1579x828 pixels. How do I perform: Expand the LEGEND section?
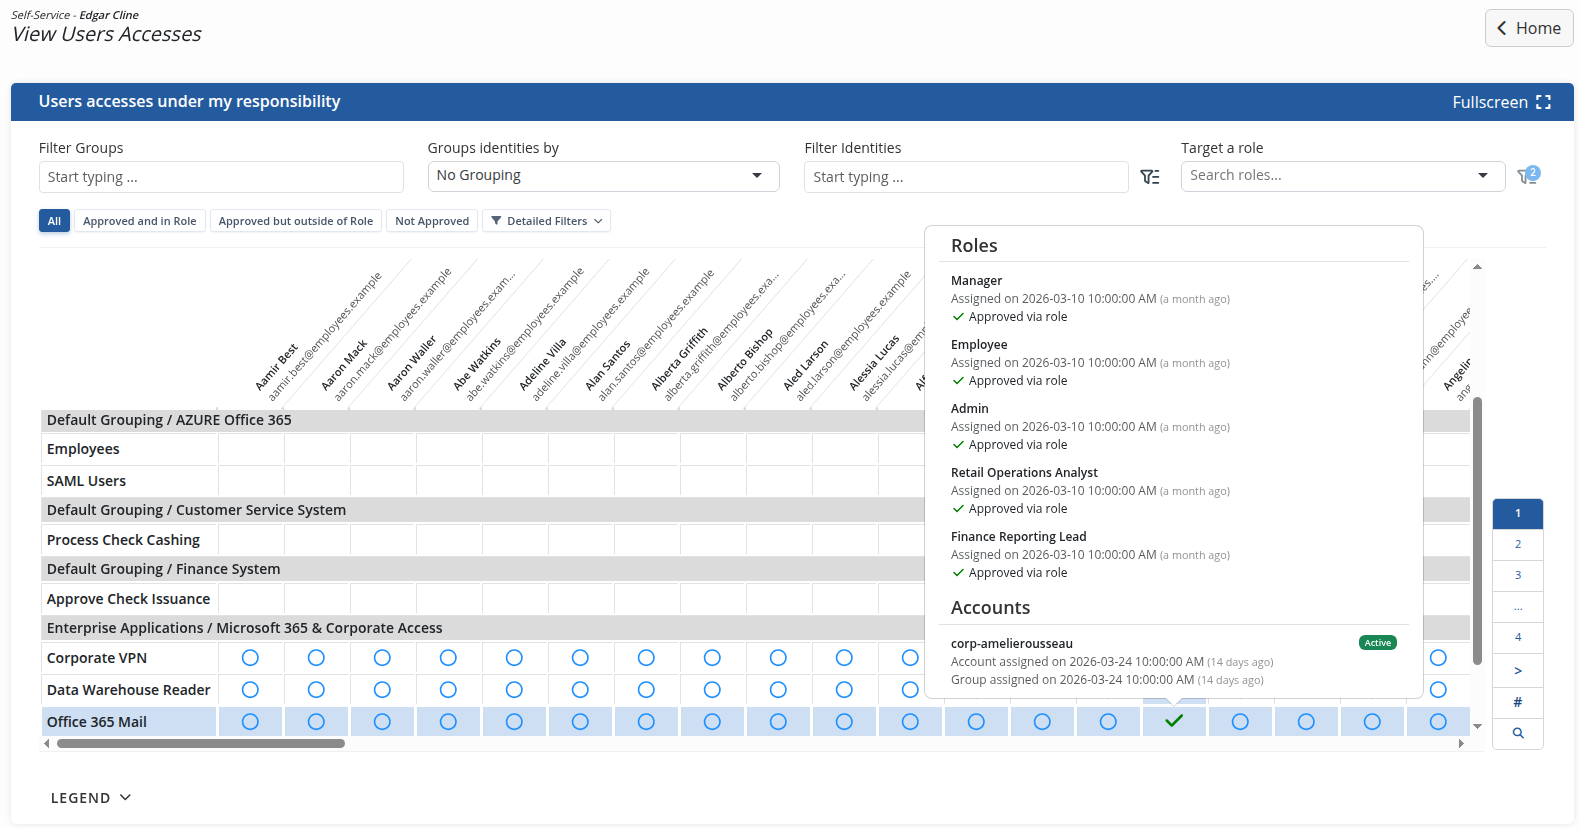coord(91,798)
